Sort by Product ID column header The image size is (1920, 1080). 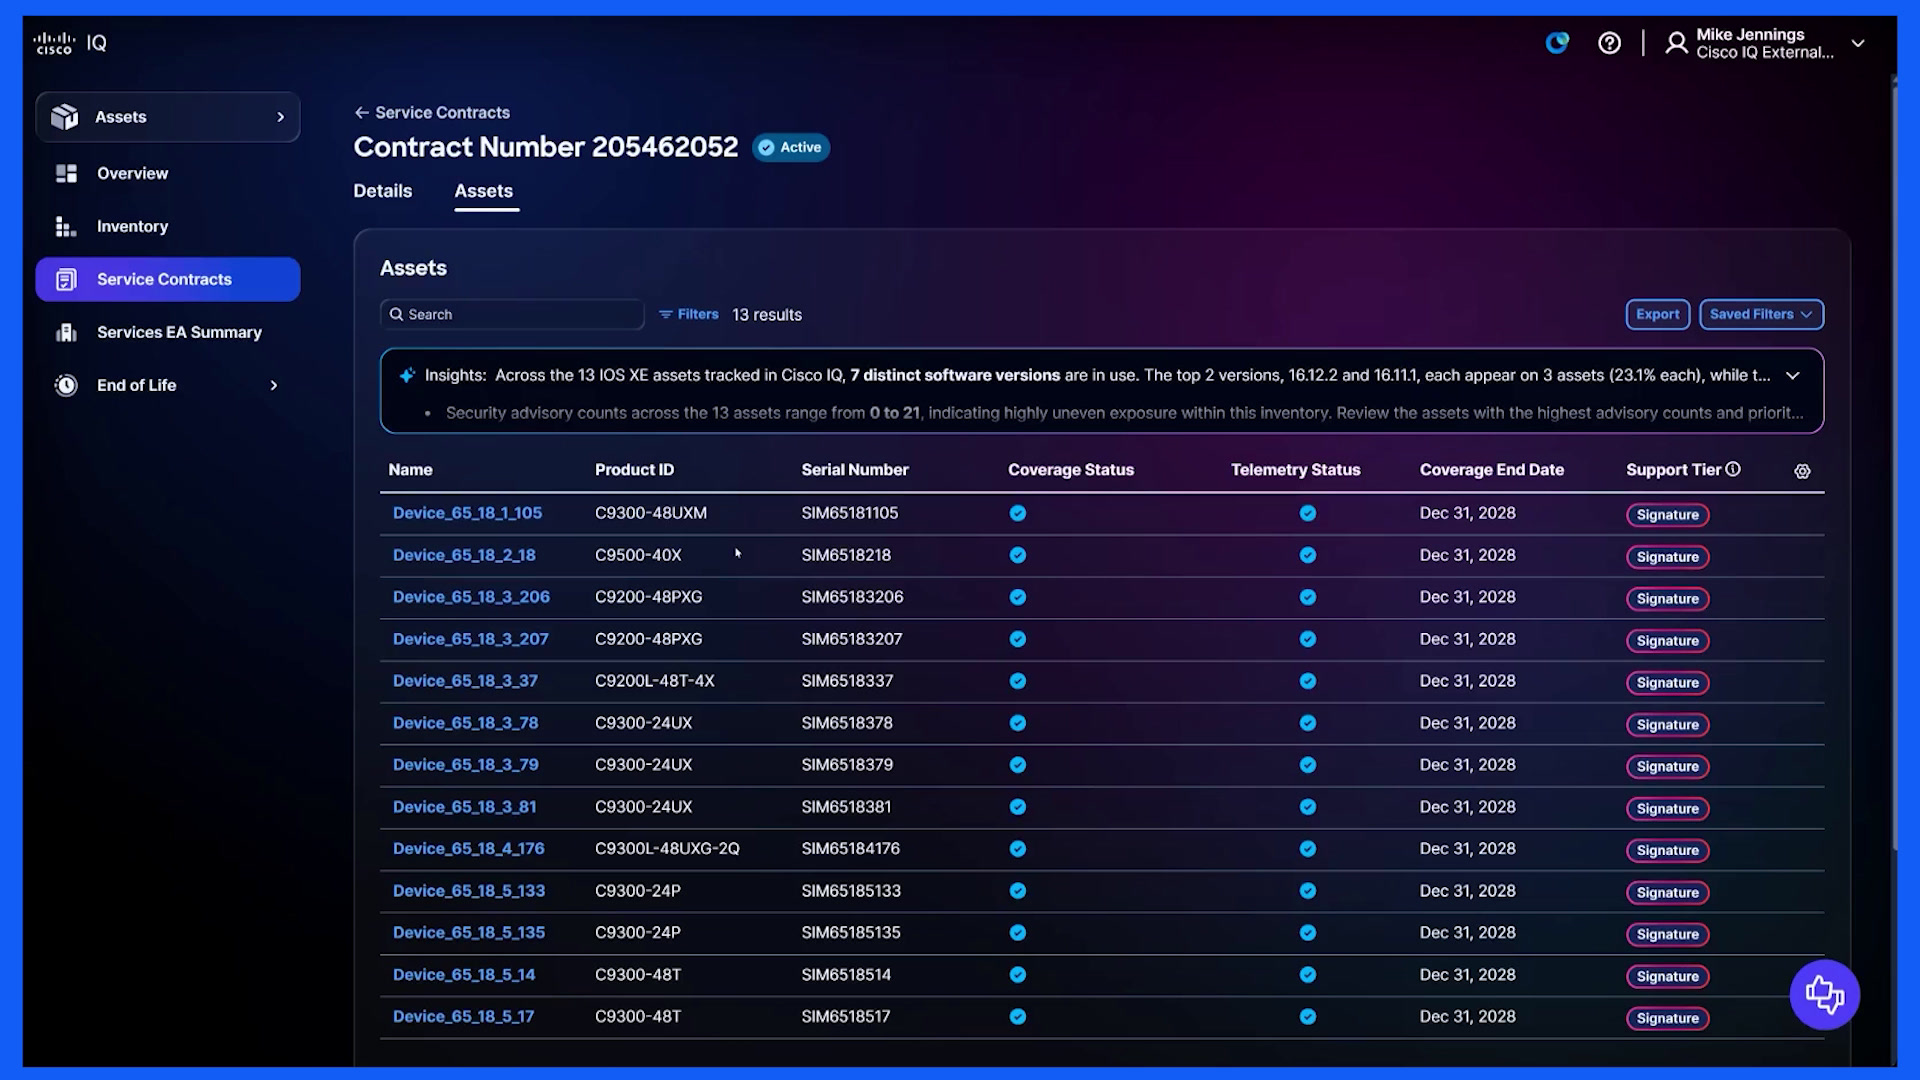tap(634, 470)
